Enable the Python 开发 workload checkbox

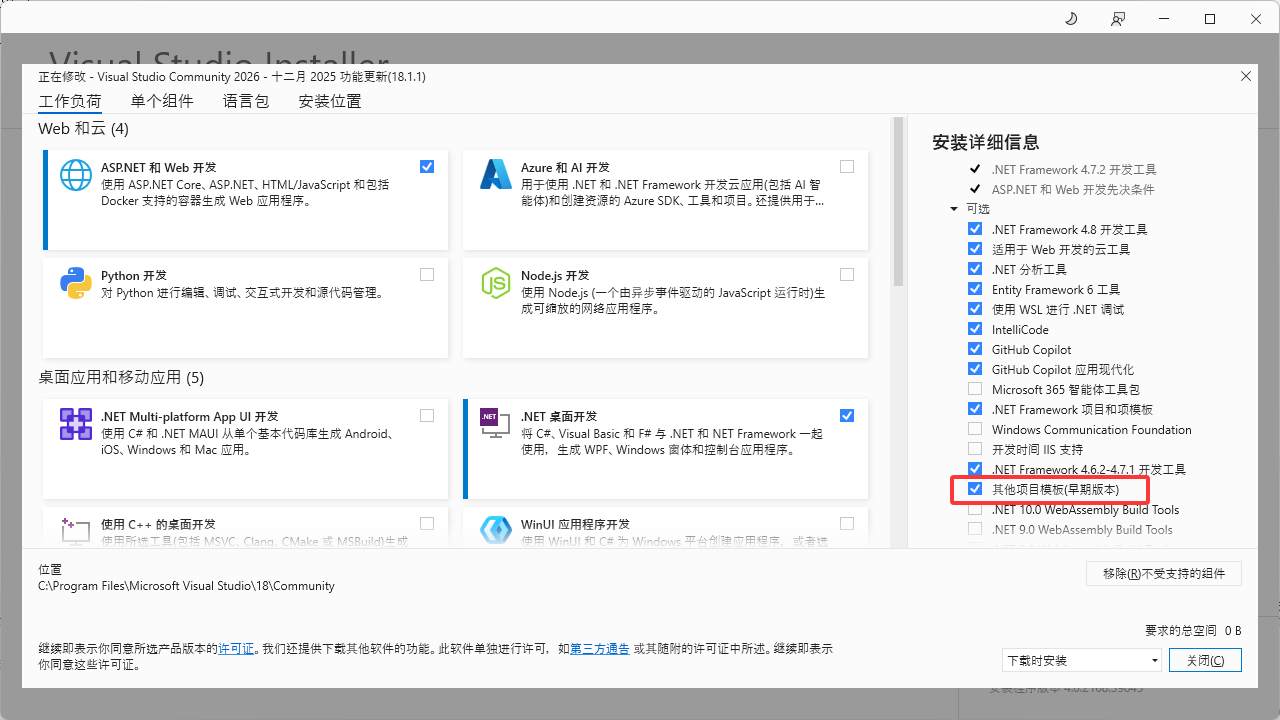[x=427, y=274]
